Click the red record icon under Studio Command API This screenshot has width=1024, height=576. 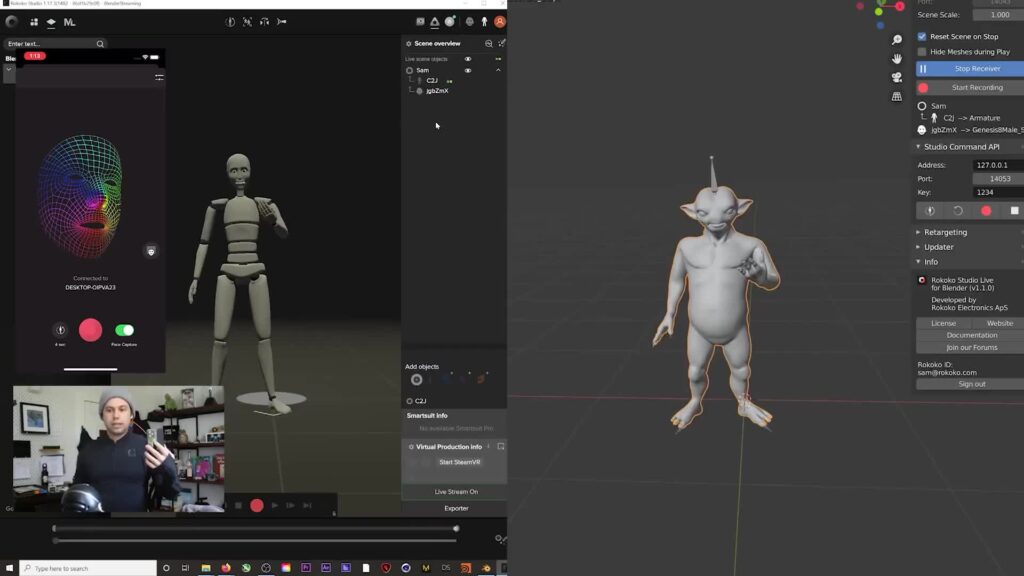[986, 211]
